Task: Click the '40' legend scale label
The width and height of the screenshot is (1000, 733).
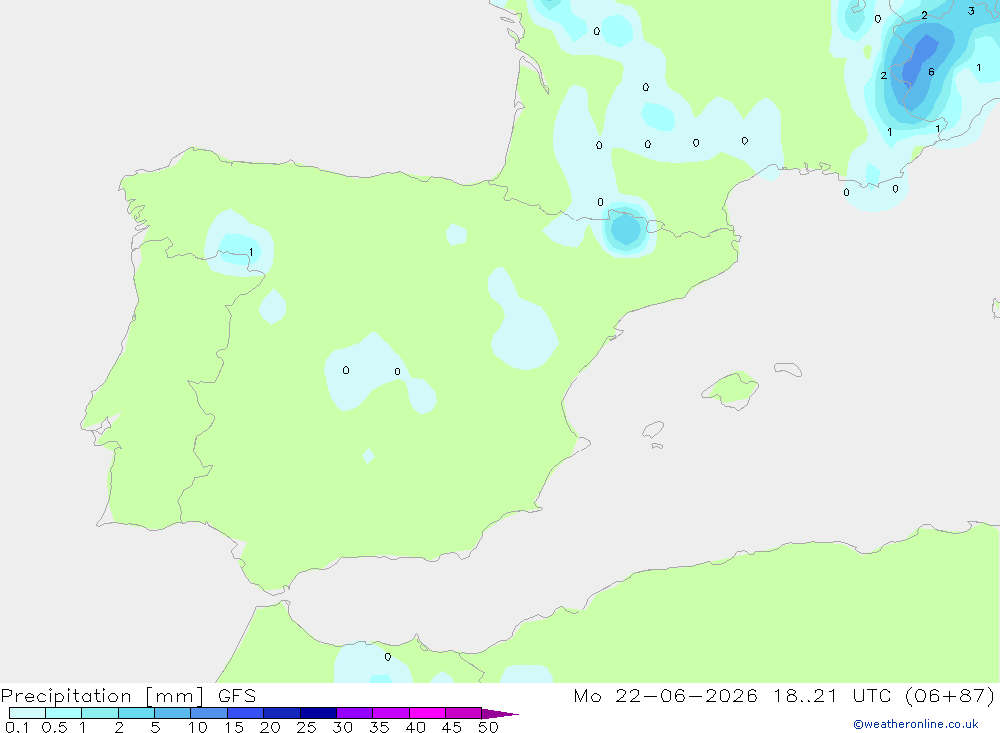Action: [416, 727]
